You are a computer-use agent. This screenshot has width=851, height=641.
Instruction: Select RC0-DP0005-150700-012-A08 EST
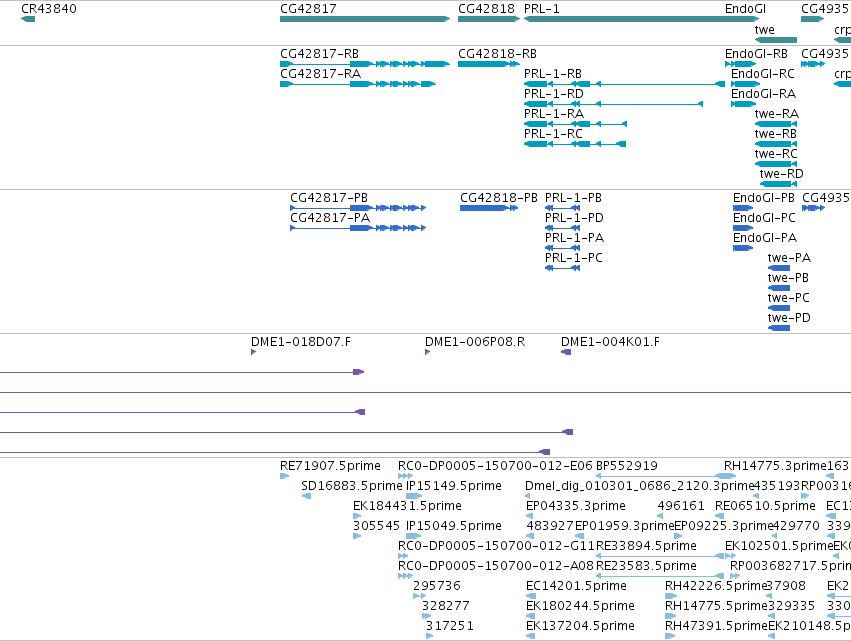(405, 576)
